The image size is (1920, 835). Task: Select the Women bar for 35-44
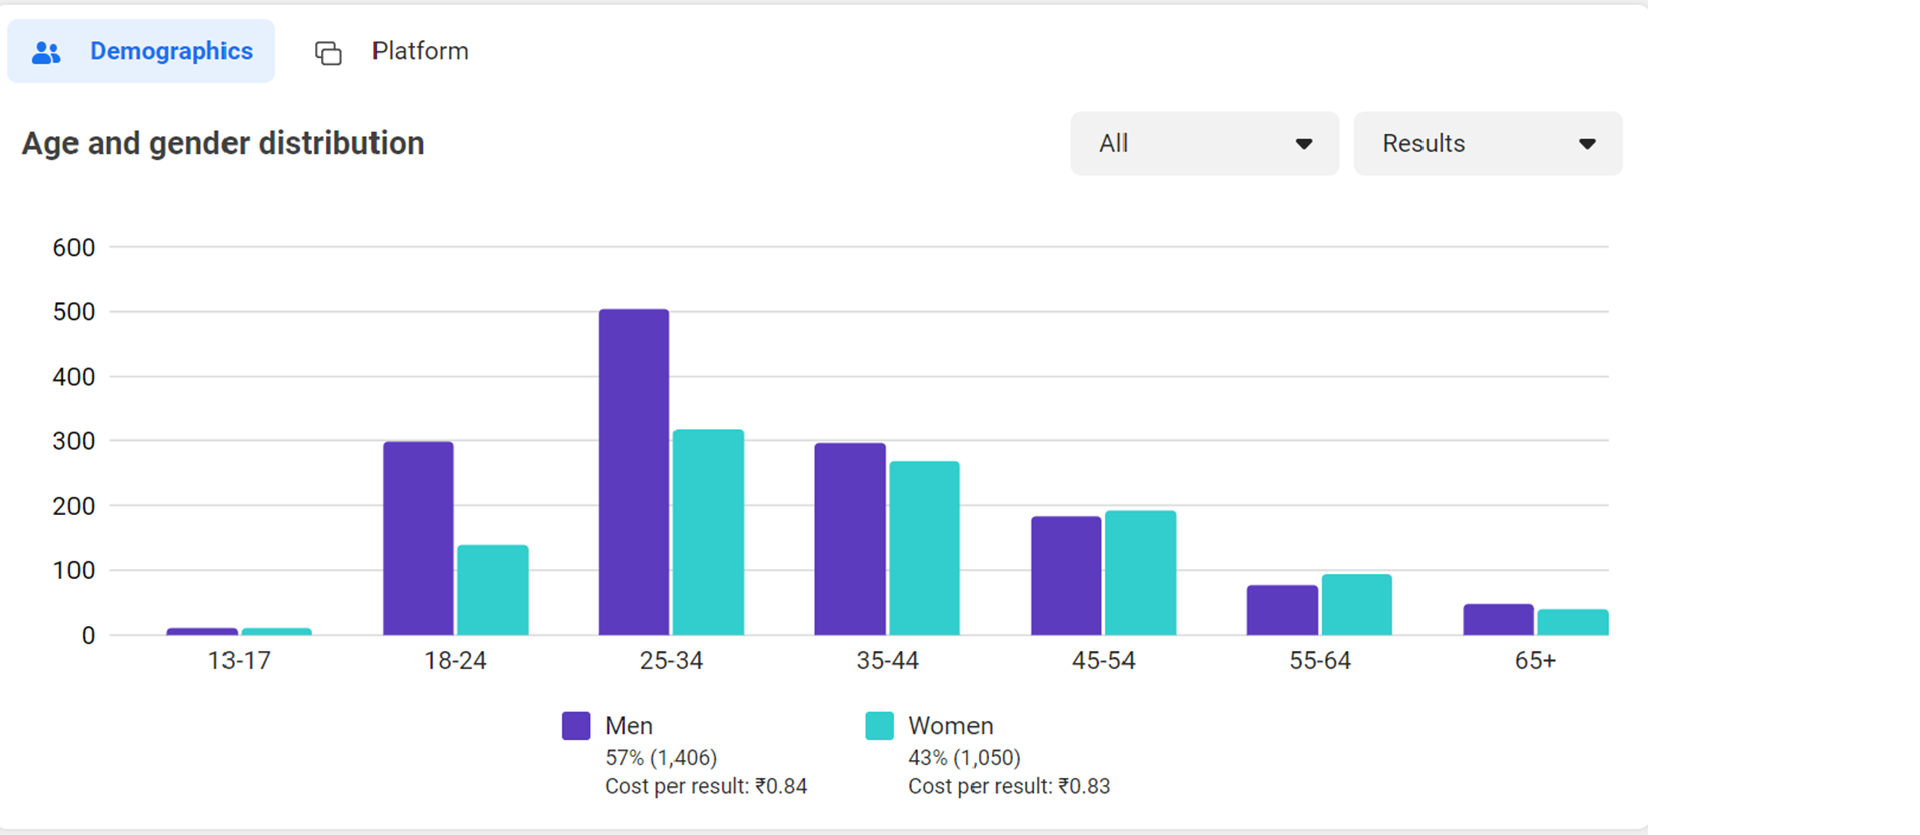pos(924,548)
